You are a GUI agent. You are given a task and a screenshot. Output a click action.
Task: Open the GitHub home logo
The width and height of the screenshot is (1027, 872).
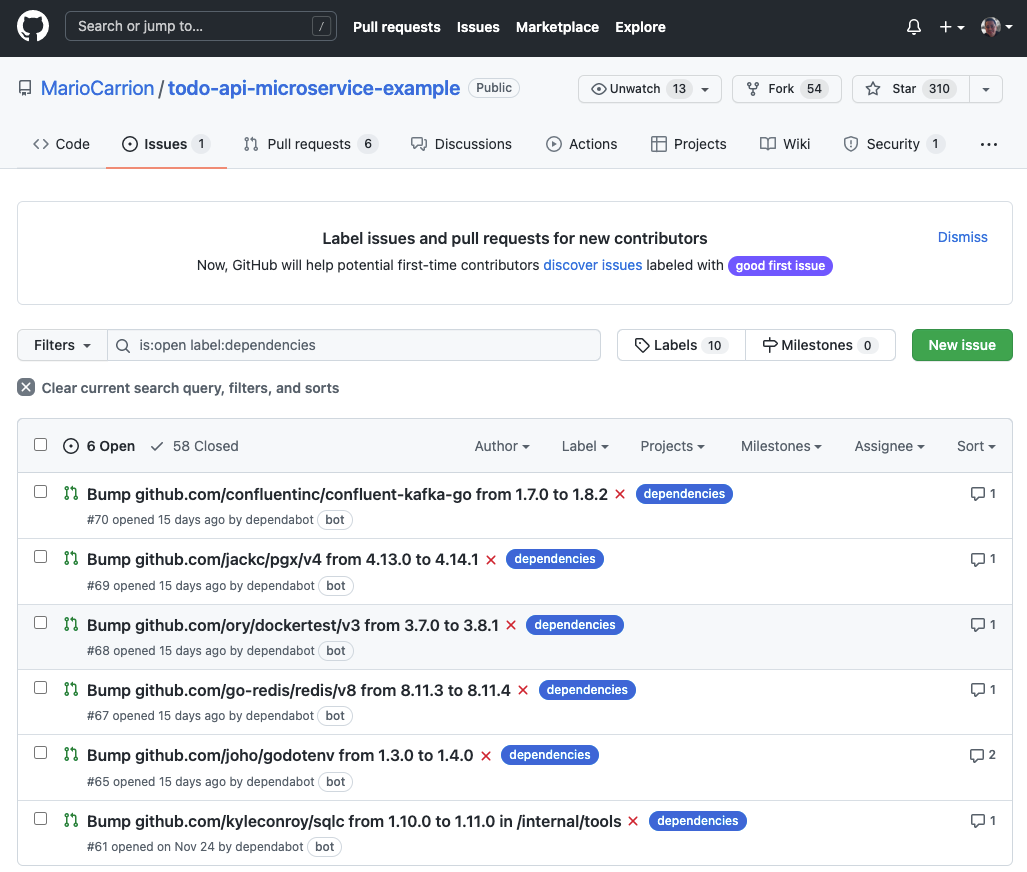coord(33,26)
